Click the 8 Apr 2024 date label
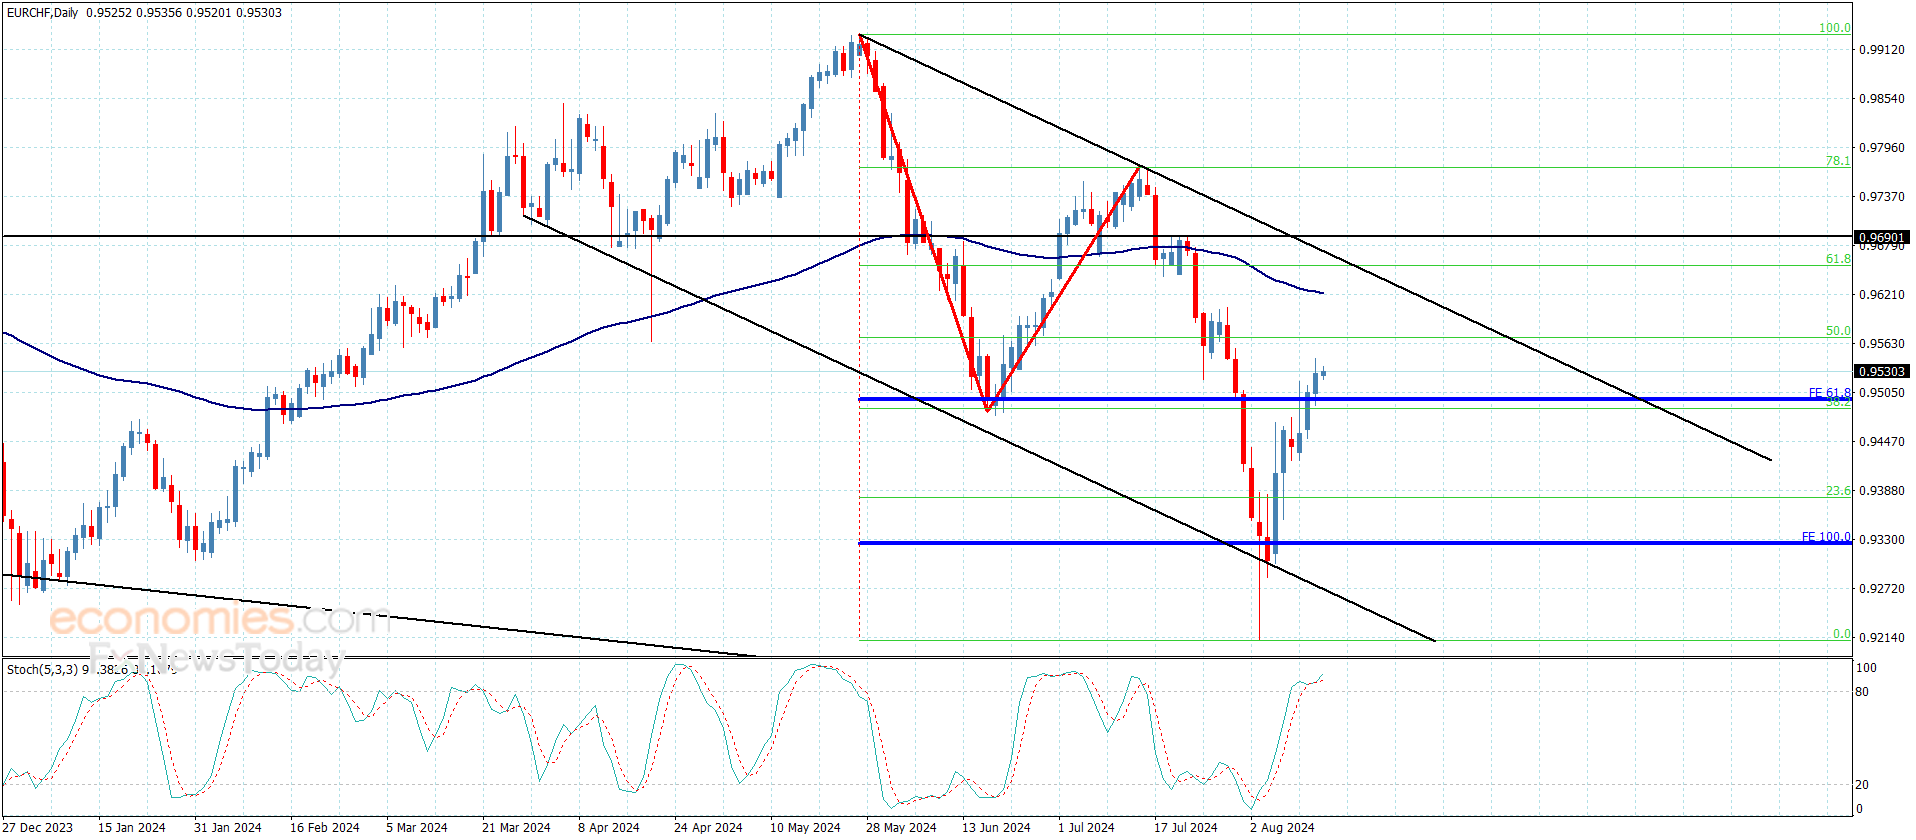1916x840 pixels. [x=609, y=827]
